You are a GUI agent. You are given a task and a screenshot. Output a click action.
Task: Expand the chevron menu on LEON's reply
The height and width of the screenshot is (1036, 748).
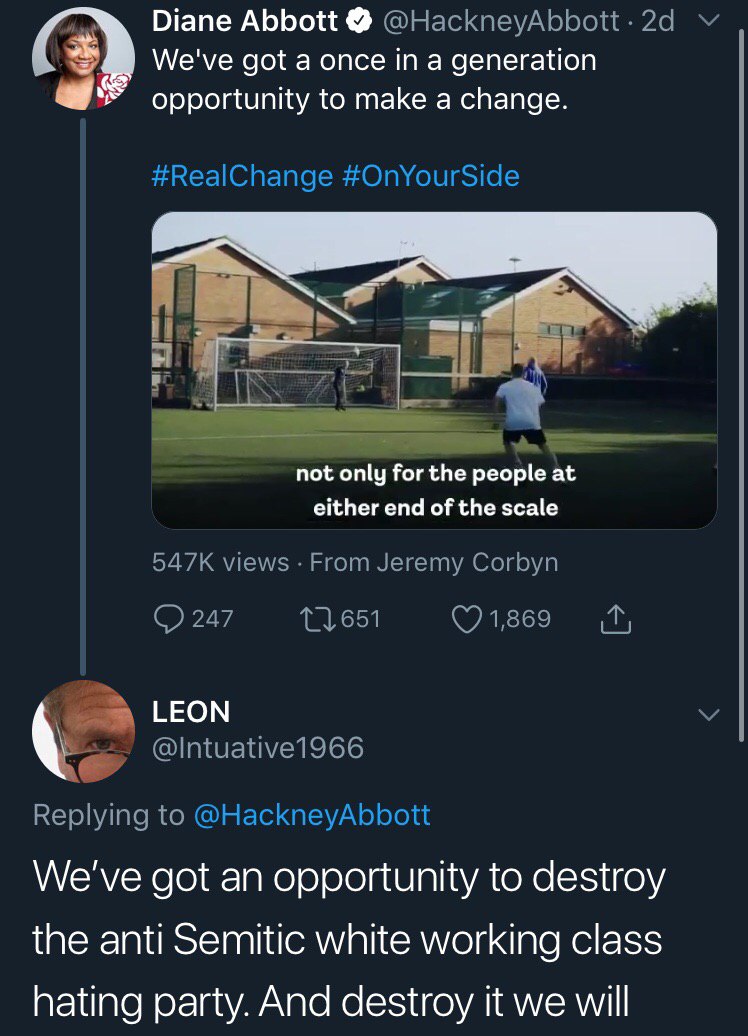pyautogui.click(x=708, y=715)
